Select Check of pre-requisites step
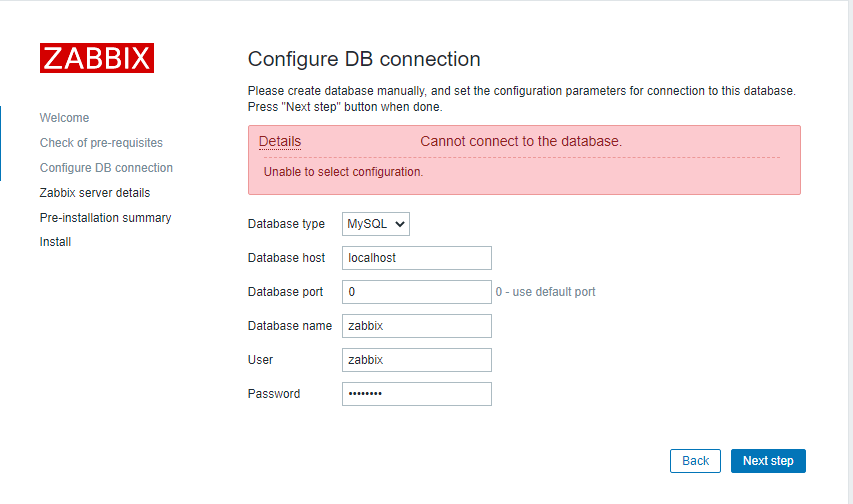The width and height of the screenshot is (853, 504). 101,143
